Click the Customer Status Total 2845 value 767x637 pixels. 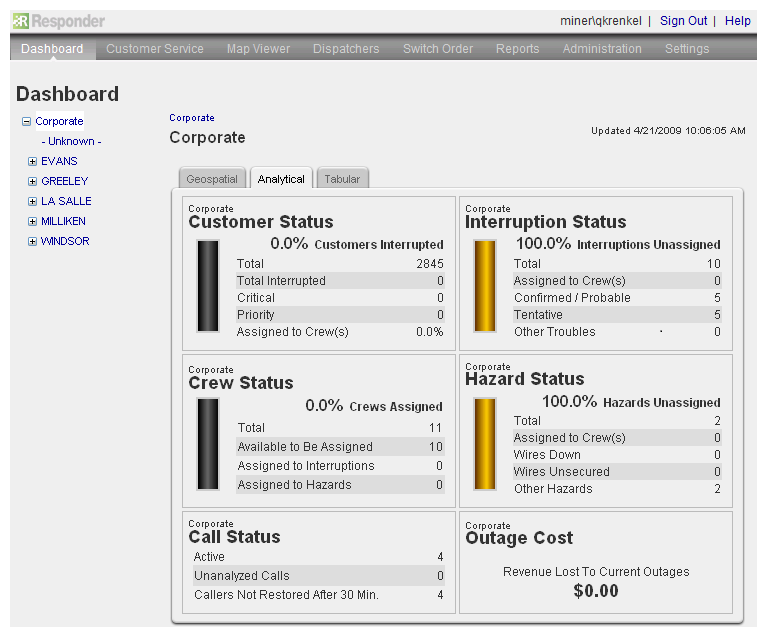coord(430,264)
